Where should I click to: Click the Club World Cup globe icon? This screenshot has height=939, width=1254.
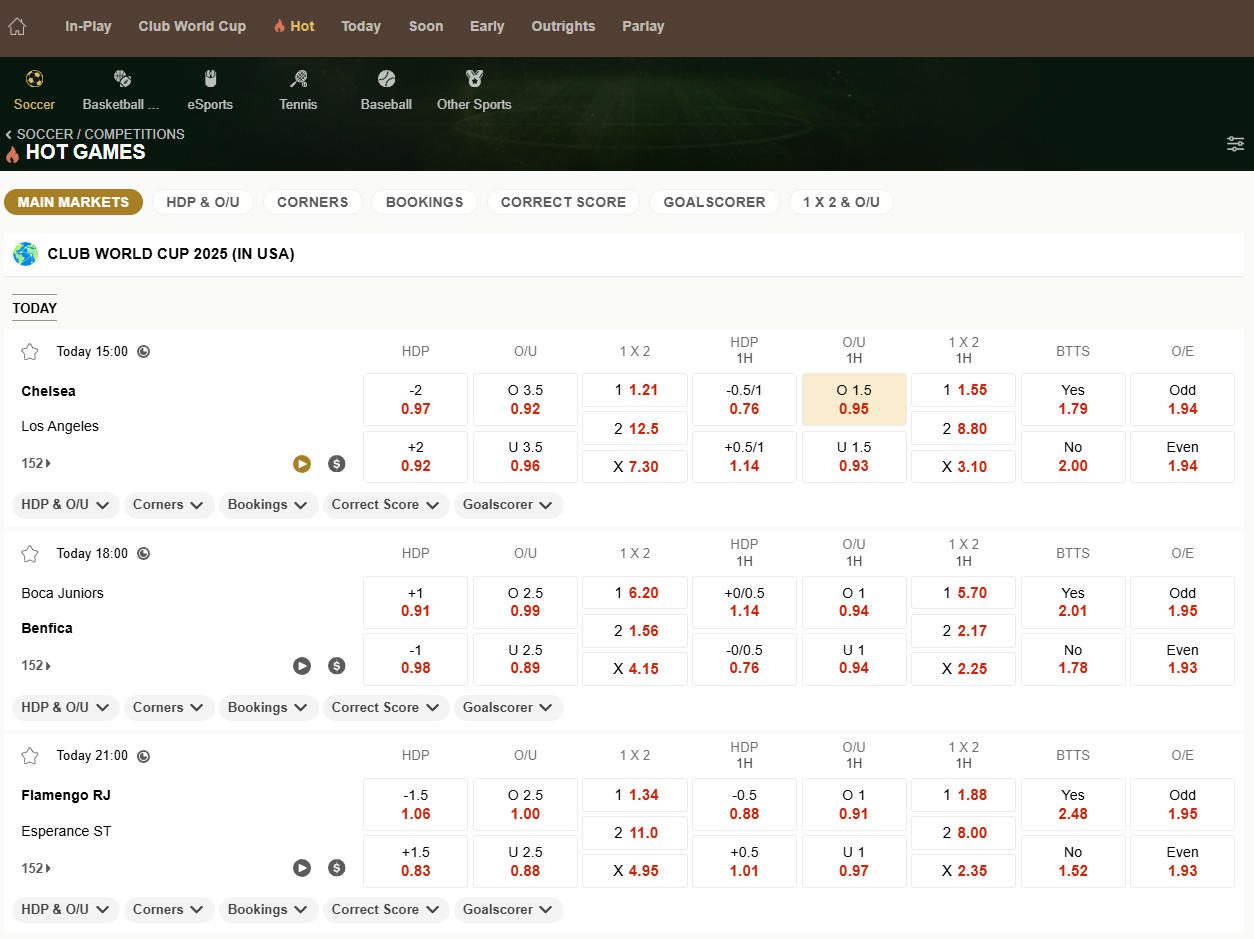tap(25, 254)
